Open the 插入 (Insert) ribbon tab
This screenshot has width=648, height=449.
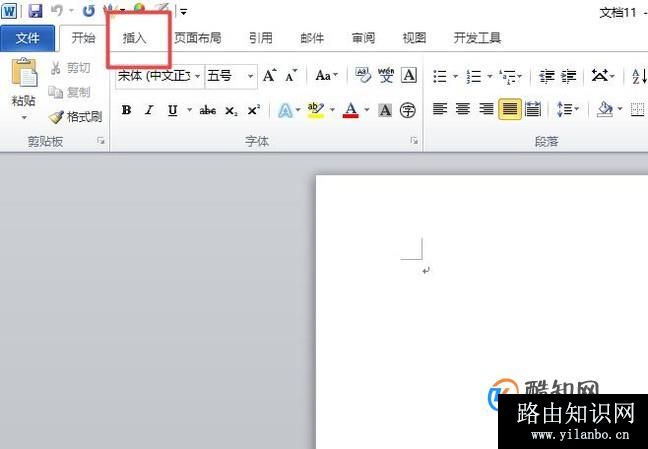point(134,38)
